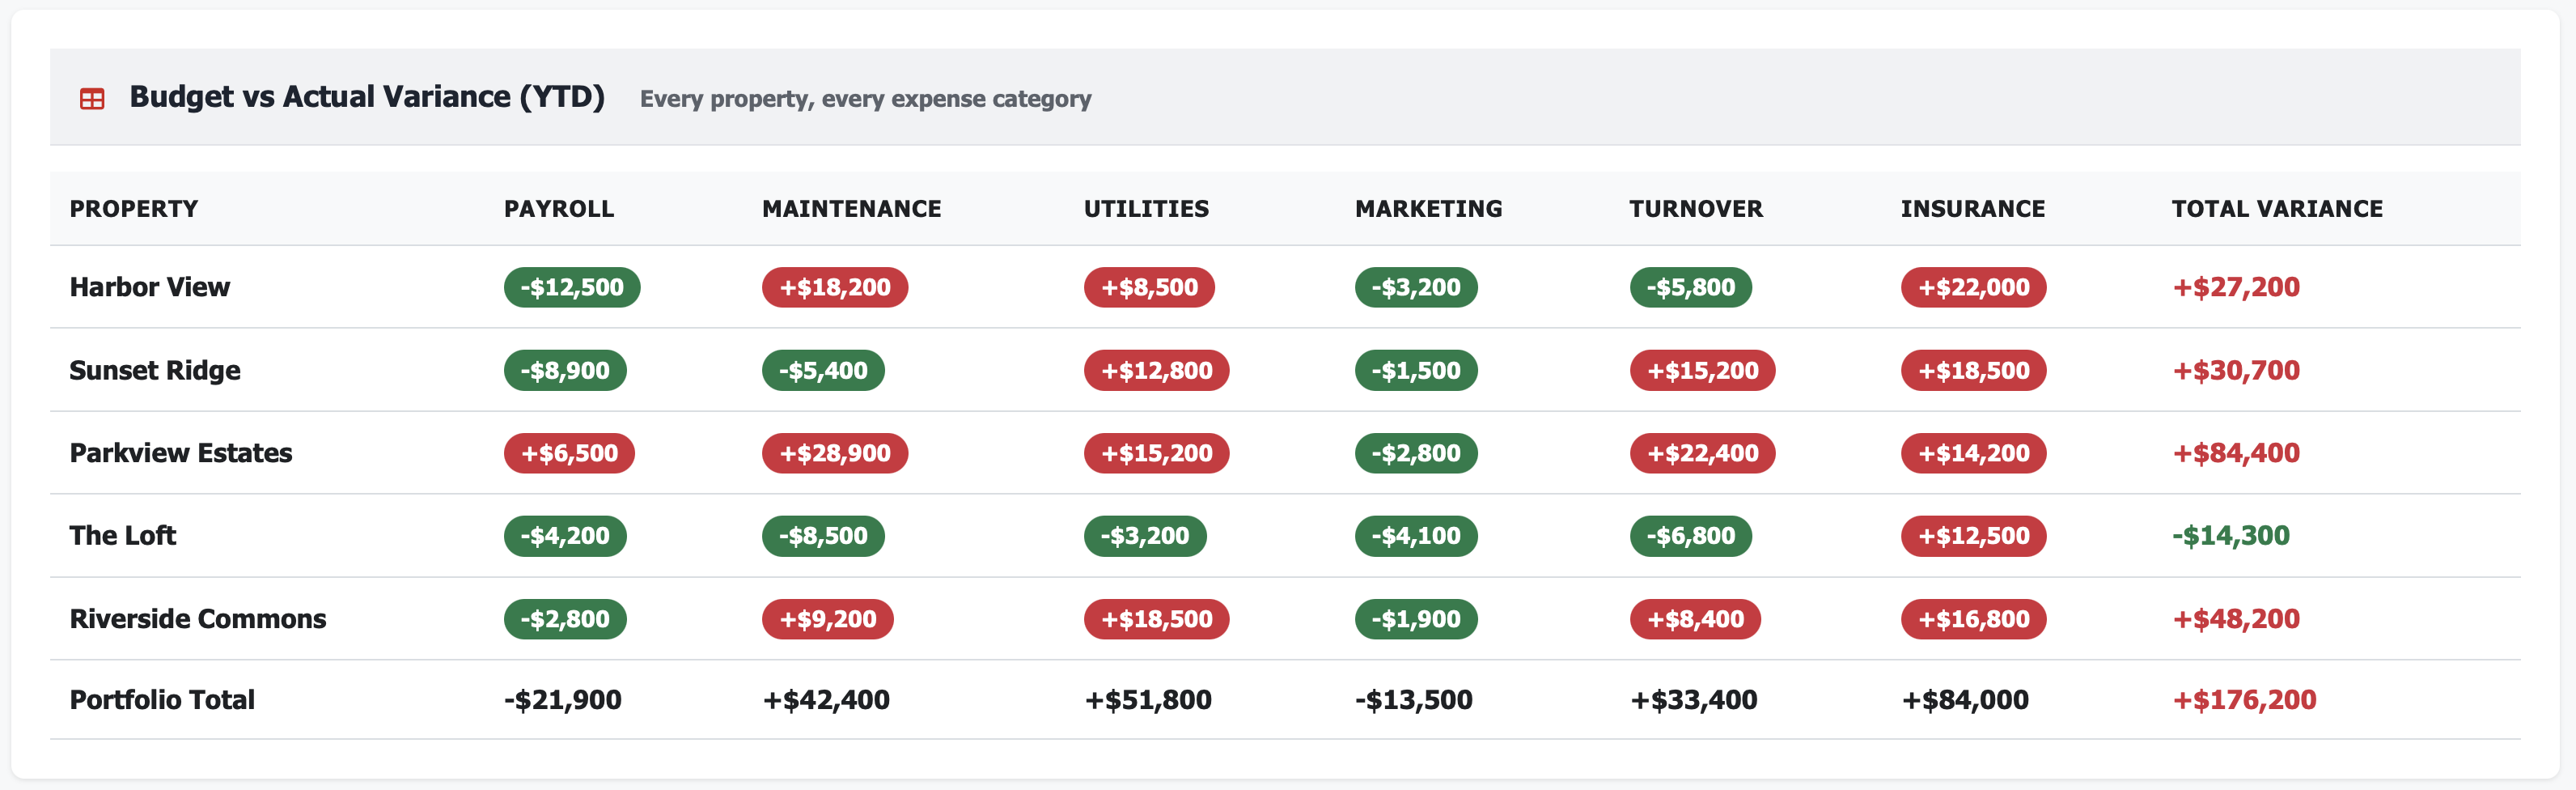This screenshot has height=790, width=2576.
Task: Click Harbor View marketing -$3,200 green pill
Action: point(1416,287)
